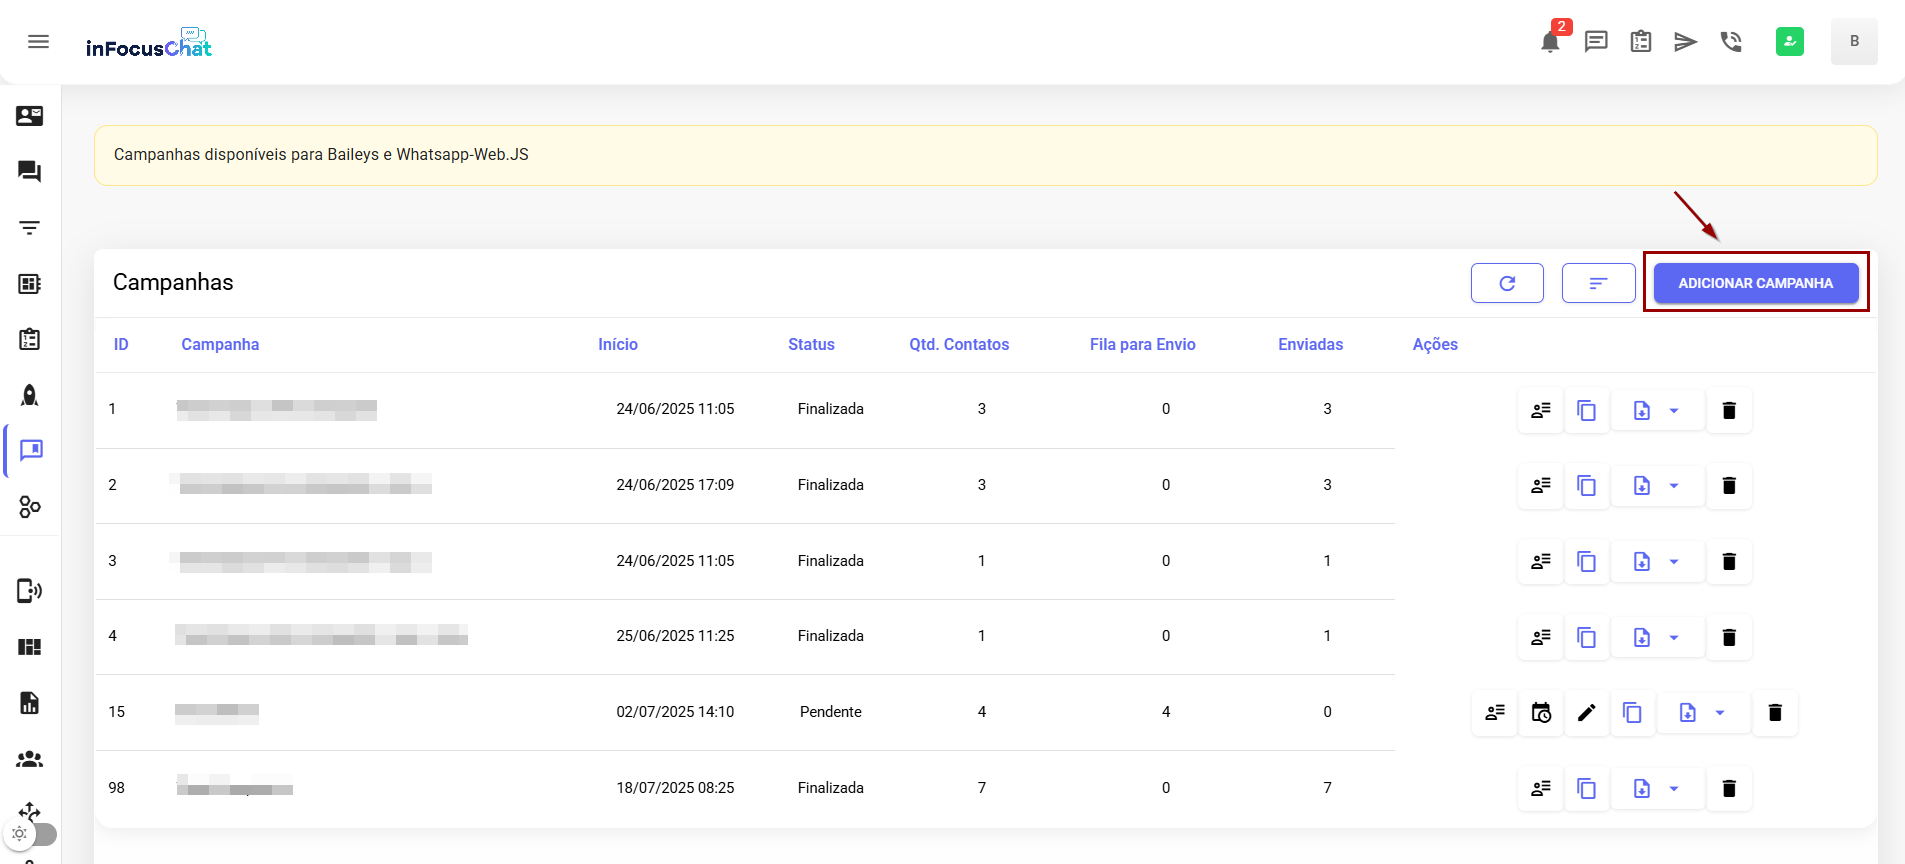Refresh the campaigns list

click(1507, 283)
